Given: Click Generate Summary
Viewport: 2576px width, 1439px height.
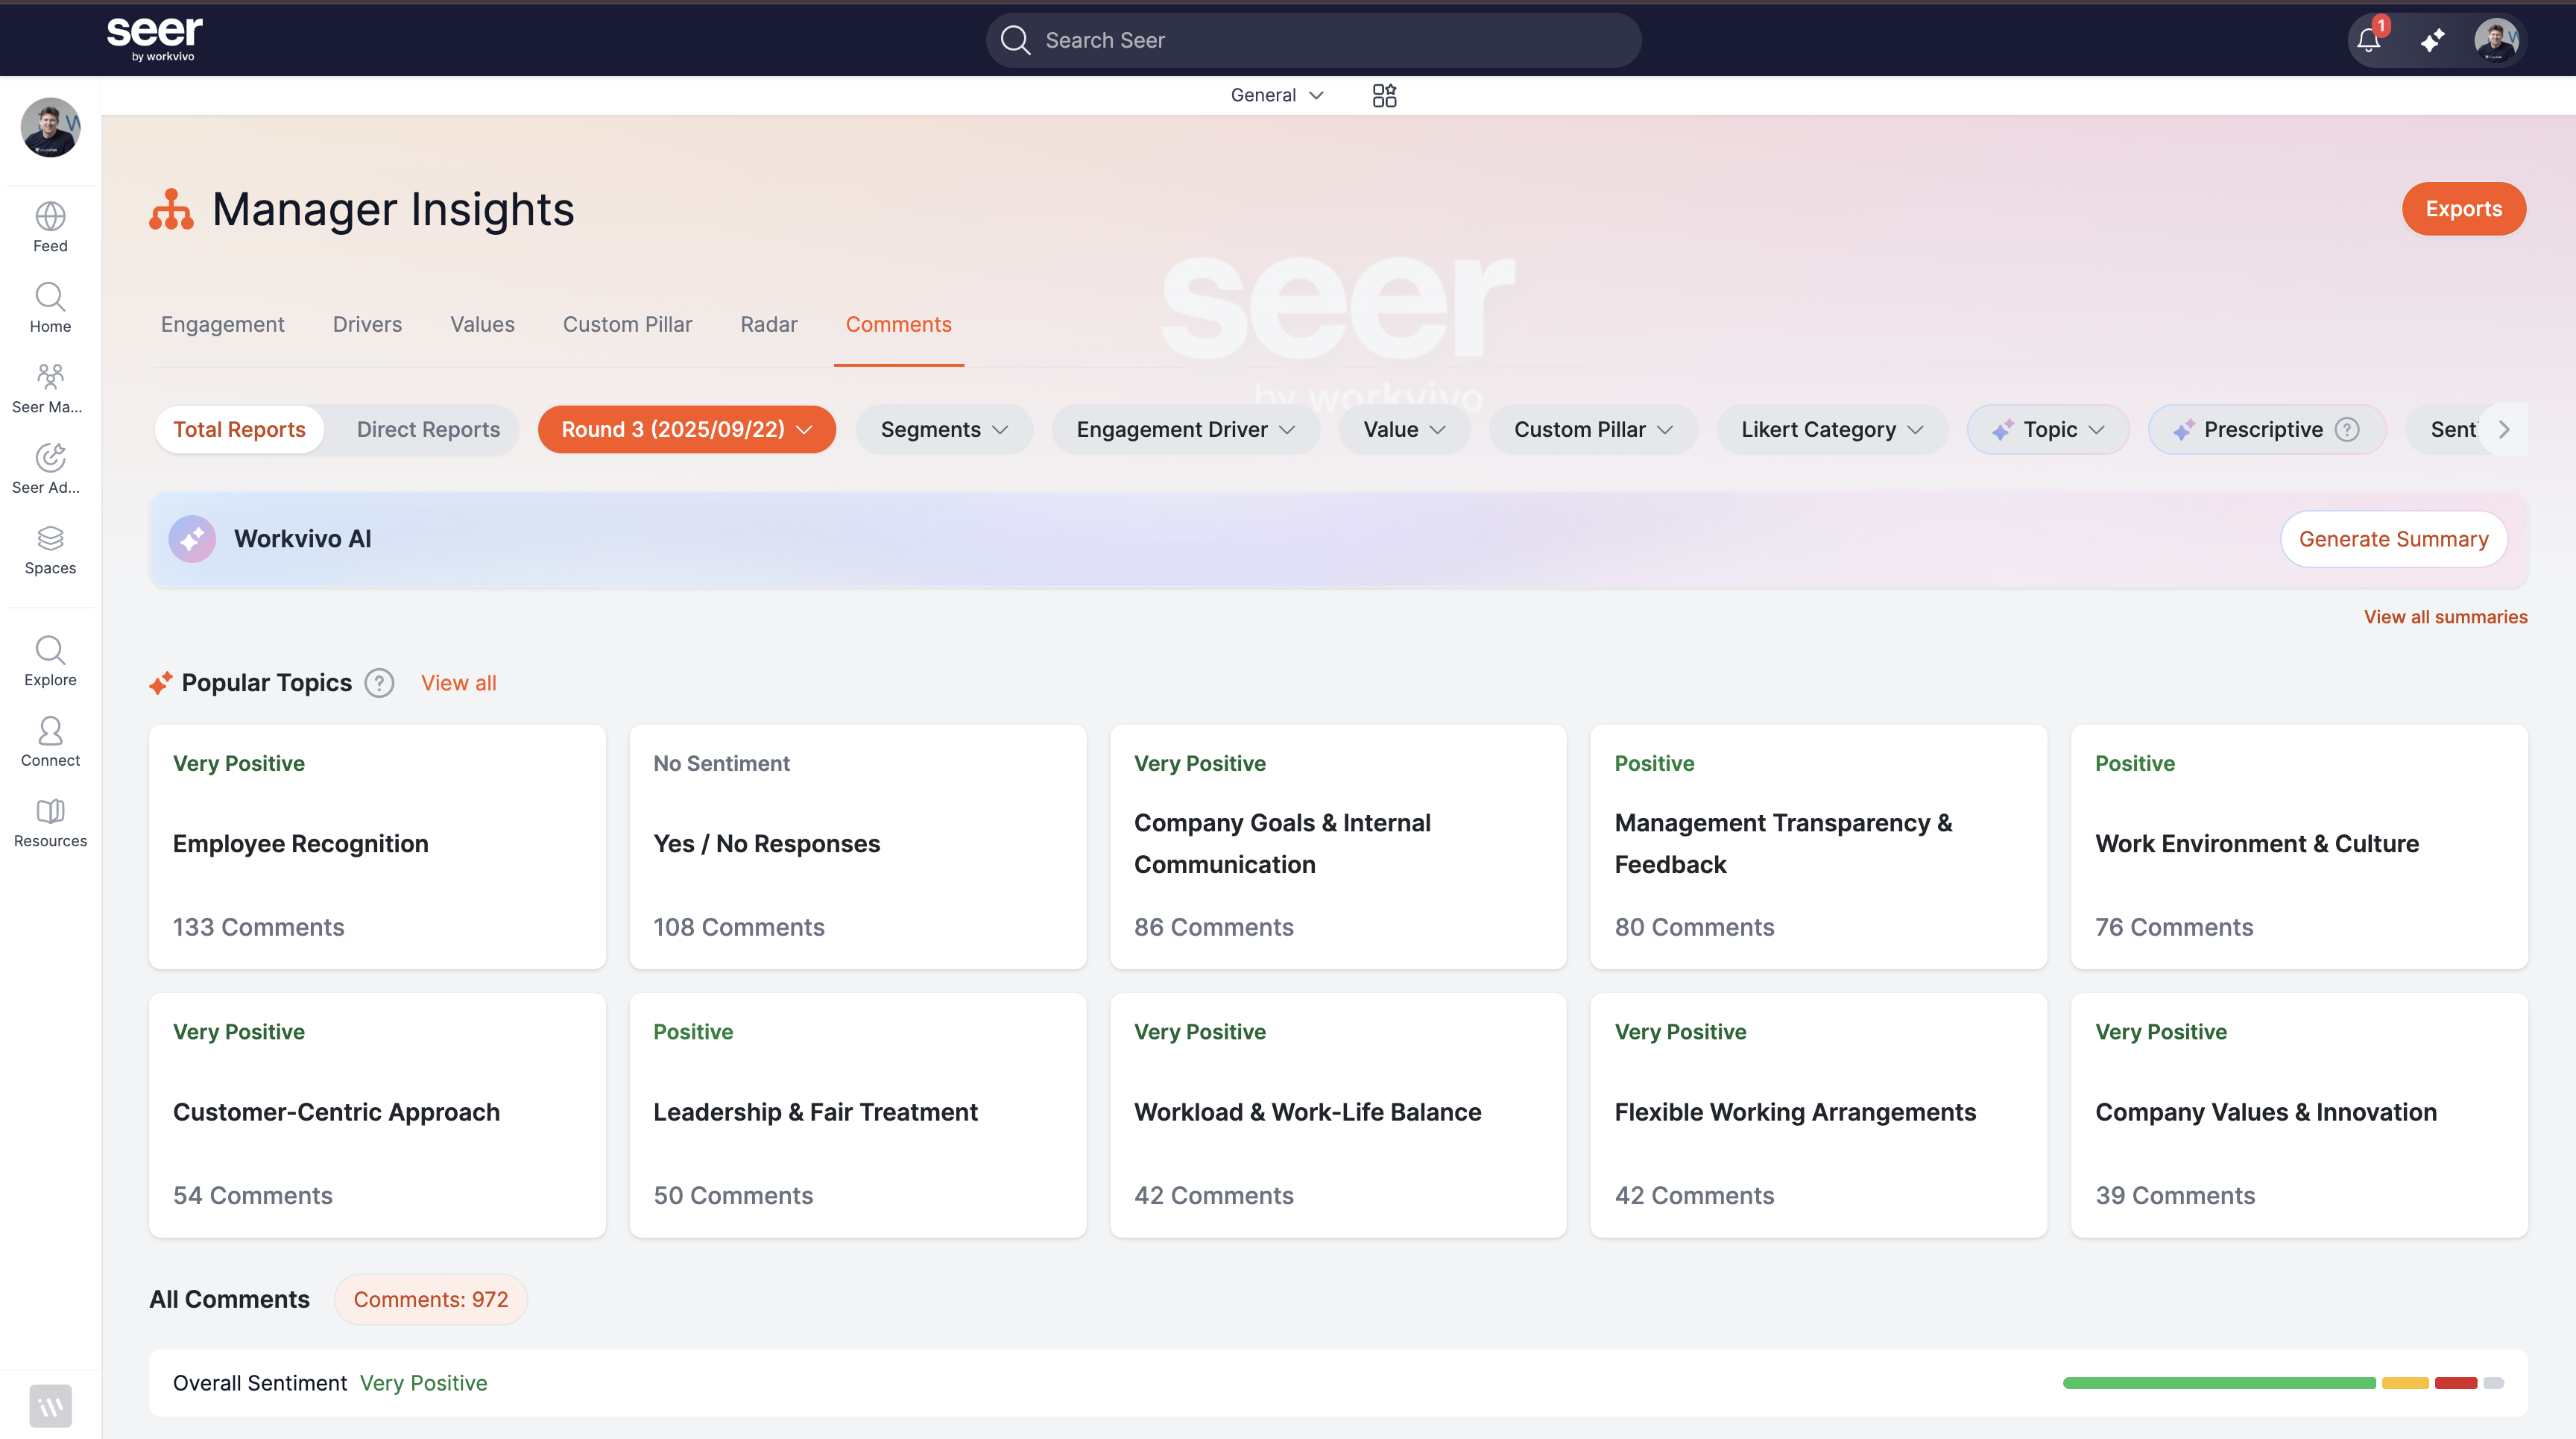Looking at the screenshot, I should [2393, 539].
